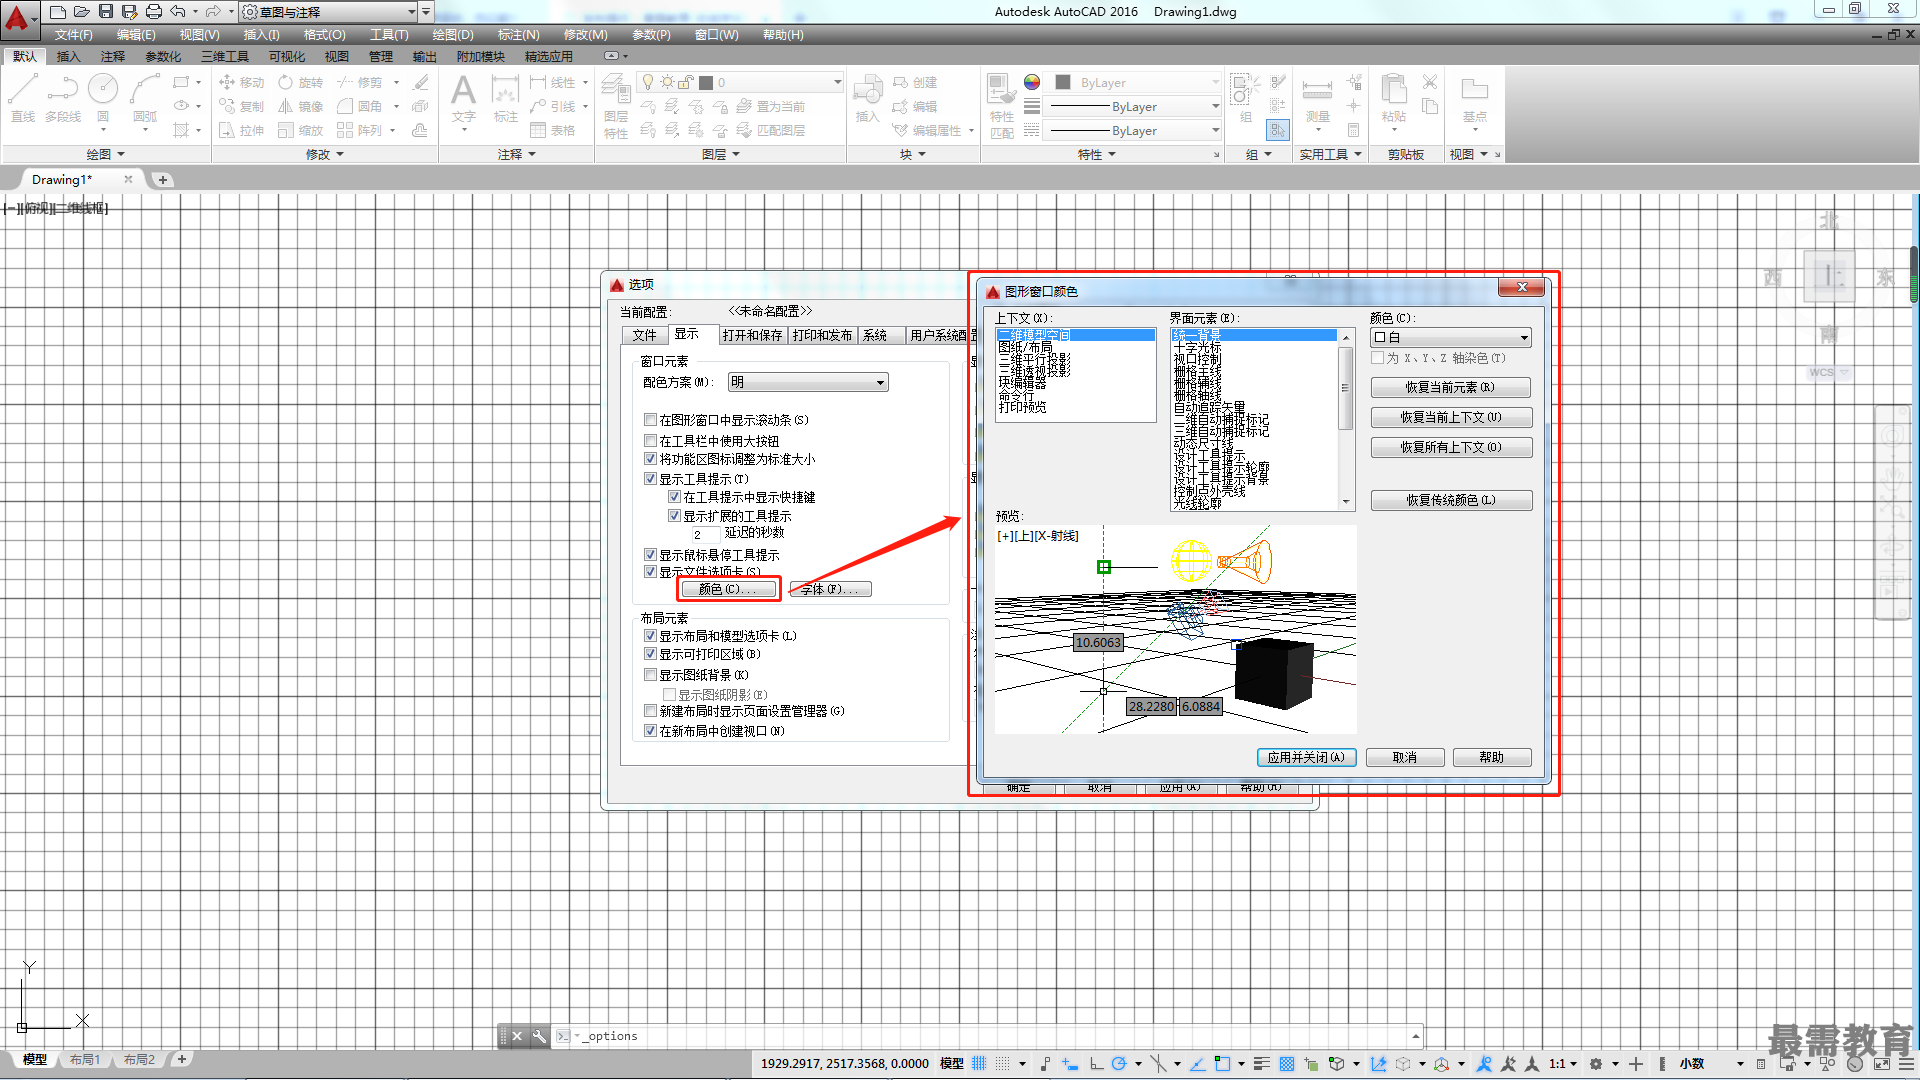Toggle '显示工具提示' checkbox
This screenshot has width=1920, height=1080.
(650, 479)
